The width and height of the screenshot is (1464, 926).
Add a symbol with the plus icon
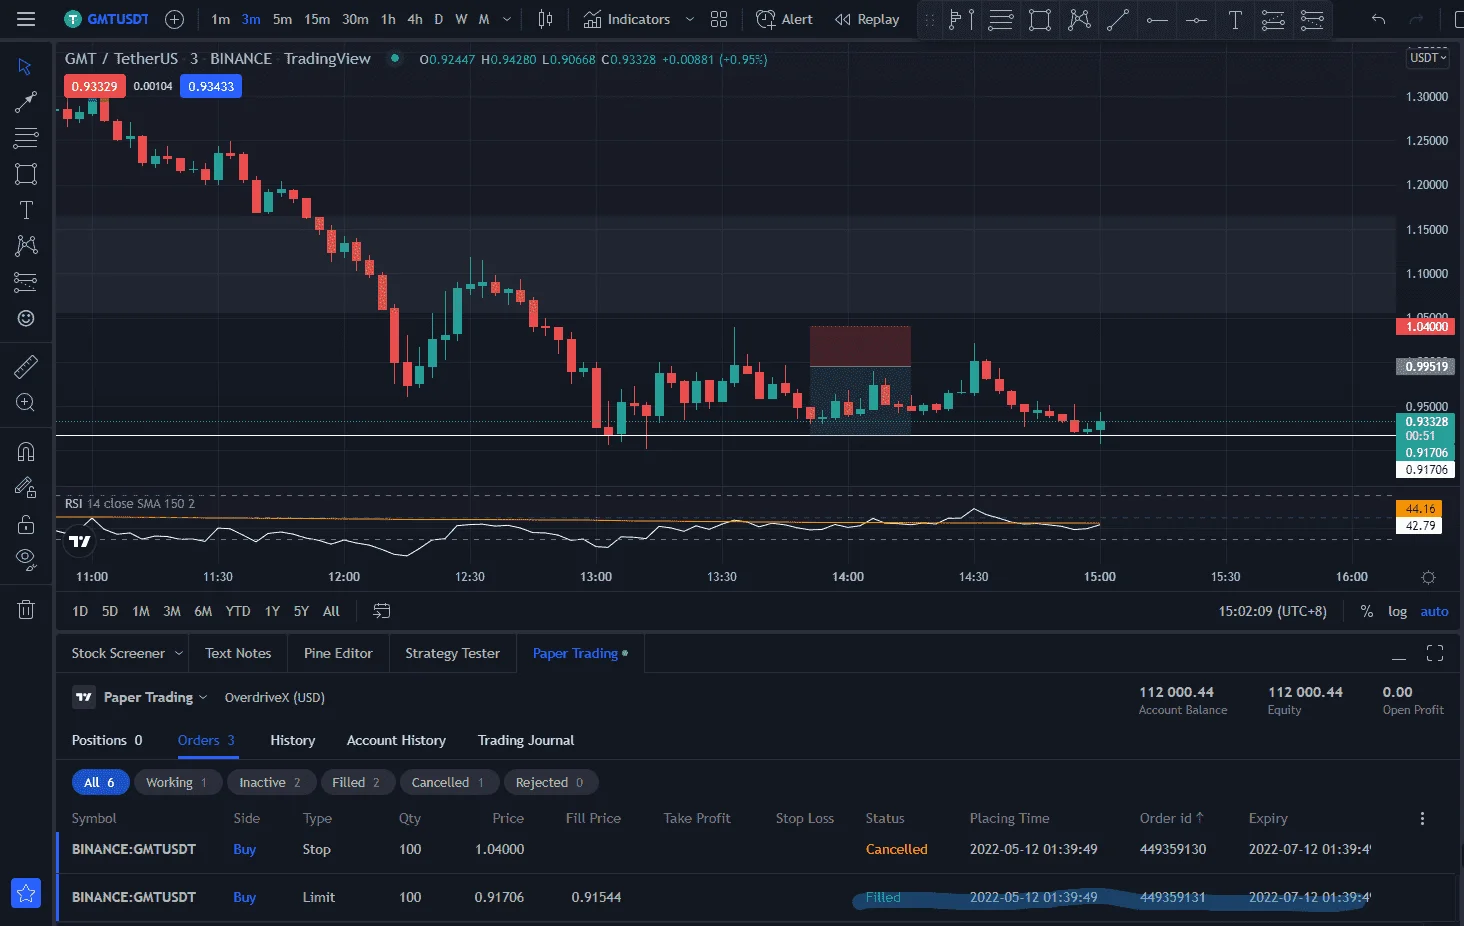174,19
